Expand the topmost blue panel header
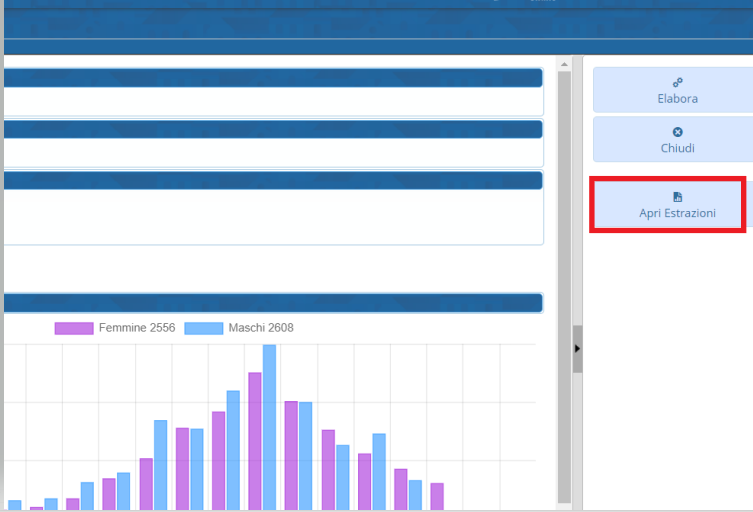The height and width of the screenshot is (512, 753). tap(272, 78)
